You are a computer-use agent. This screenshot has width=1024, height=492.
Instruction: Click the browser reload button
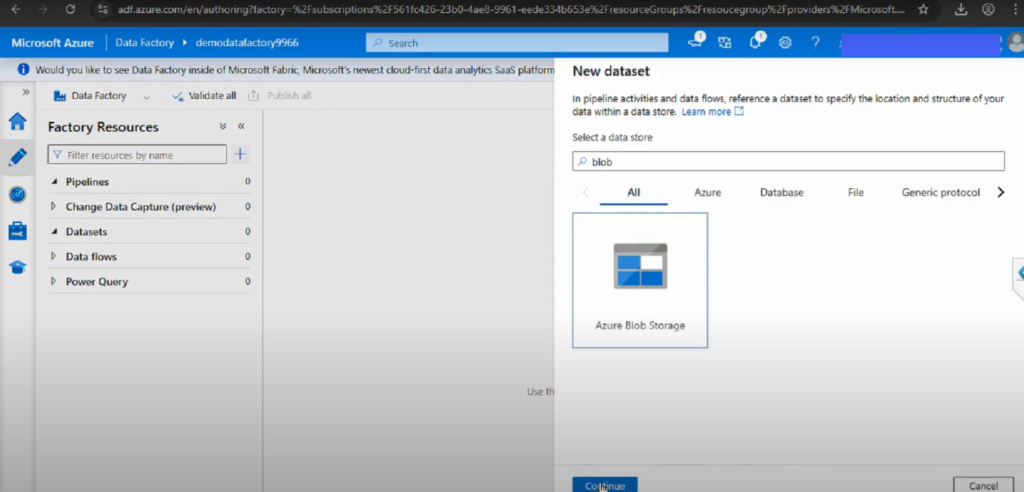[71, 9]
